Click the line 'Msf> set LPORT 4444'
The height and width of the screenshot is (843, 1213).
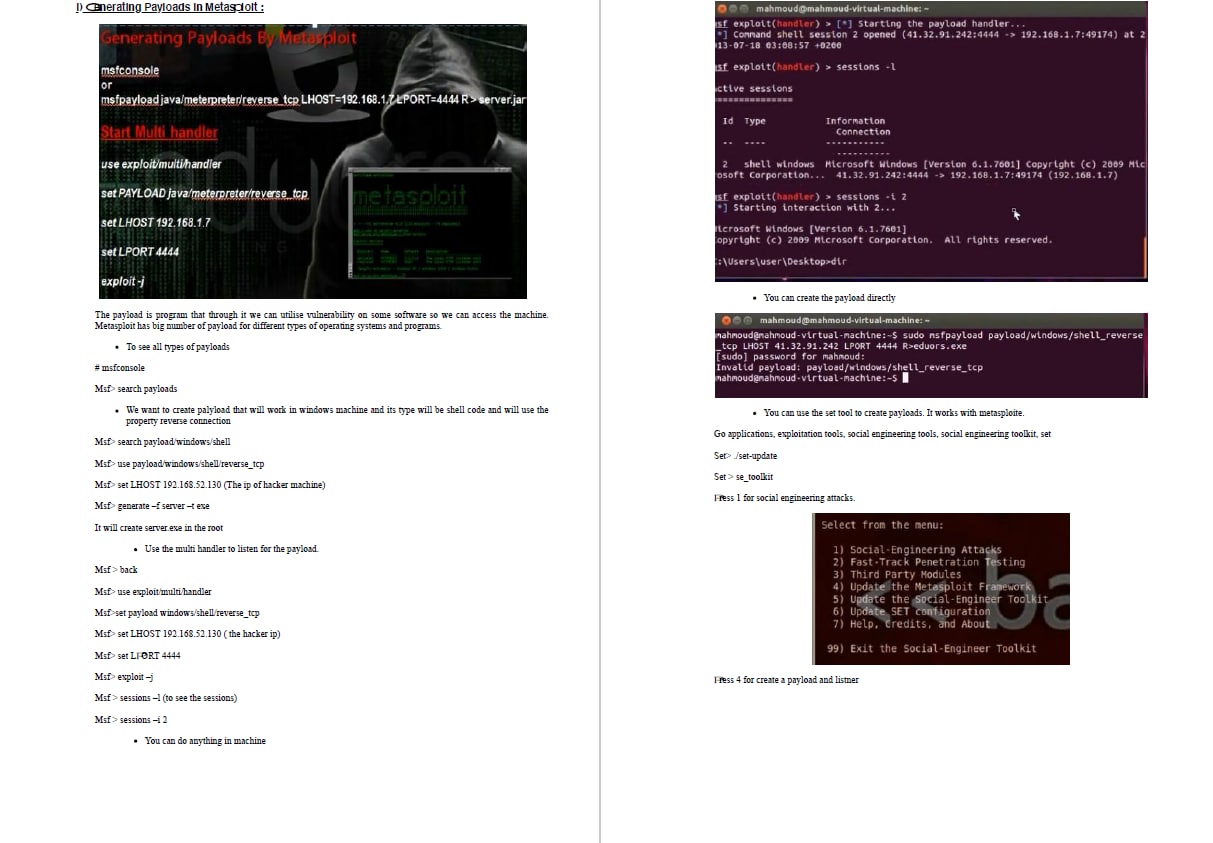coord(138,656)
